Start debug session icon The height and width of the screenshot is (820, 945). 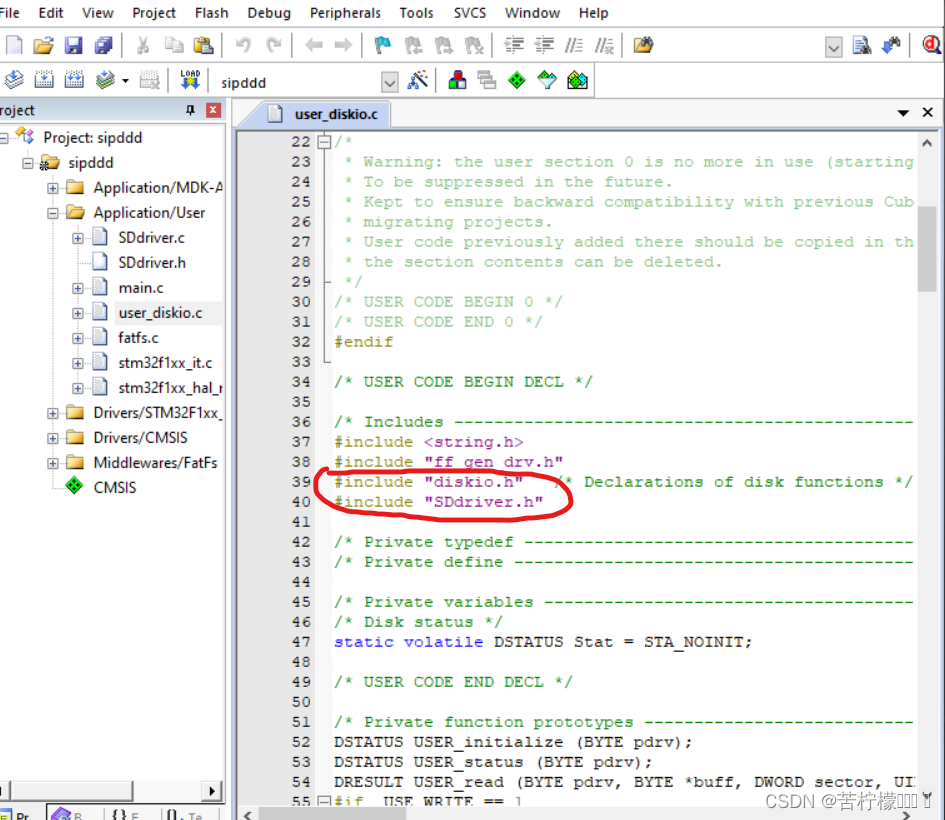(x=931, y=45)
